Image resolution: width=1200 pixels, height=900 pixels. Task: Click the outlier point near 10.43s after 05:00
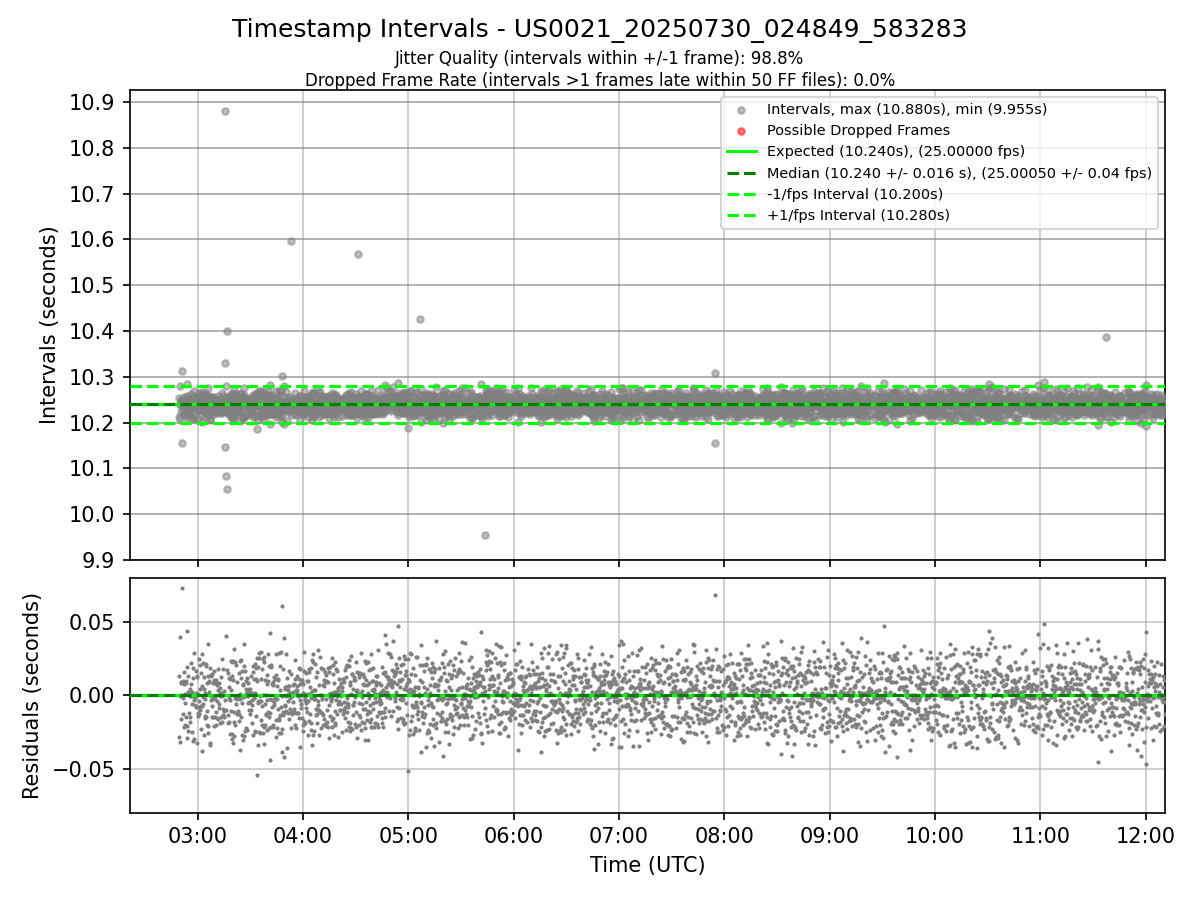pyautogui.click(x=420, y=319)
